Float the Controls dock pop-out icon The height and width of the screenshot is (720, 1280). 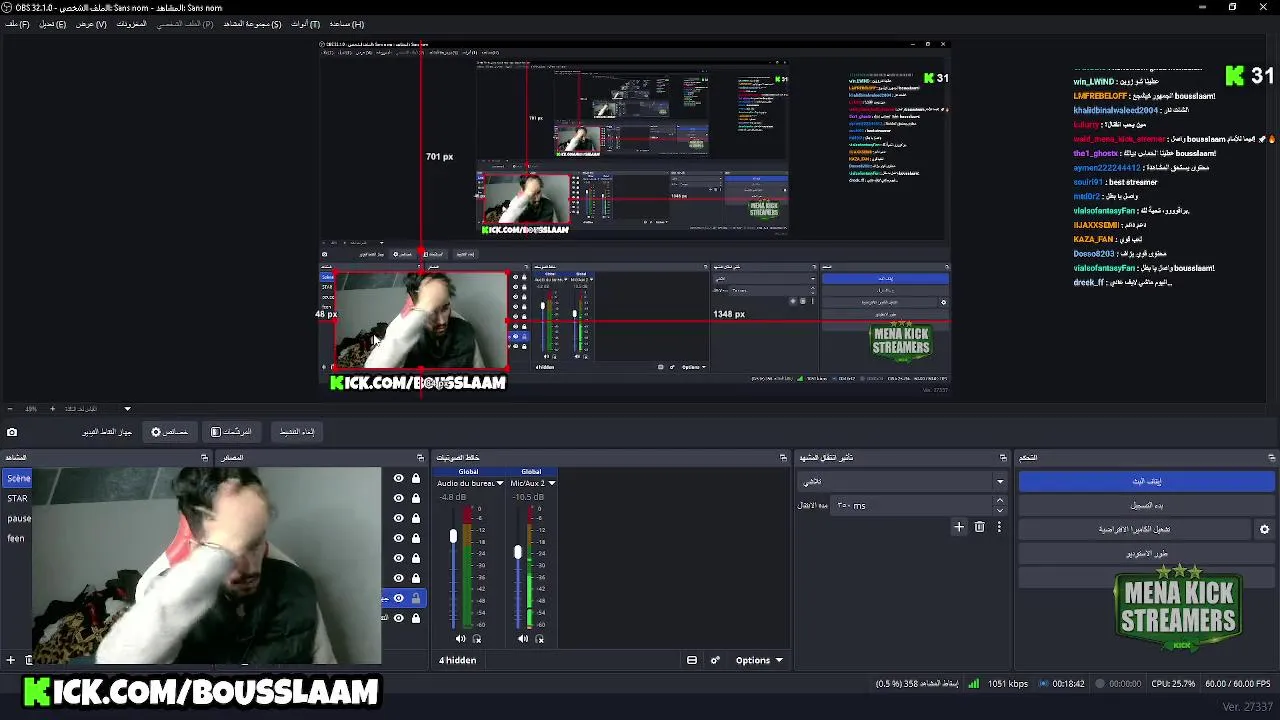[1272, 458]
